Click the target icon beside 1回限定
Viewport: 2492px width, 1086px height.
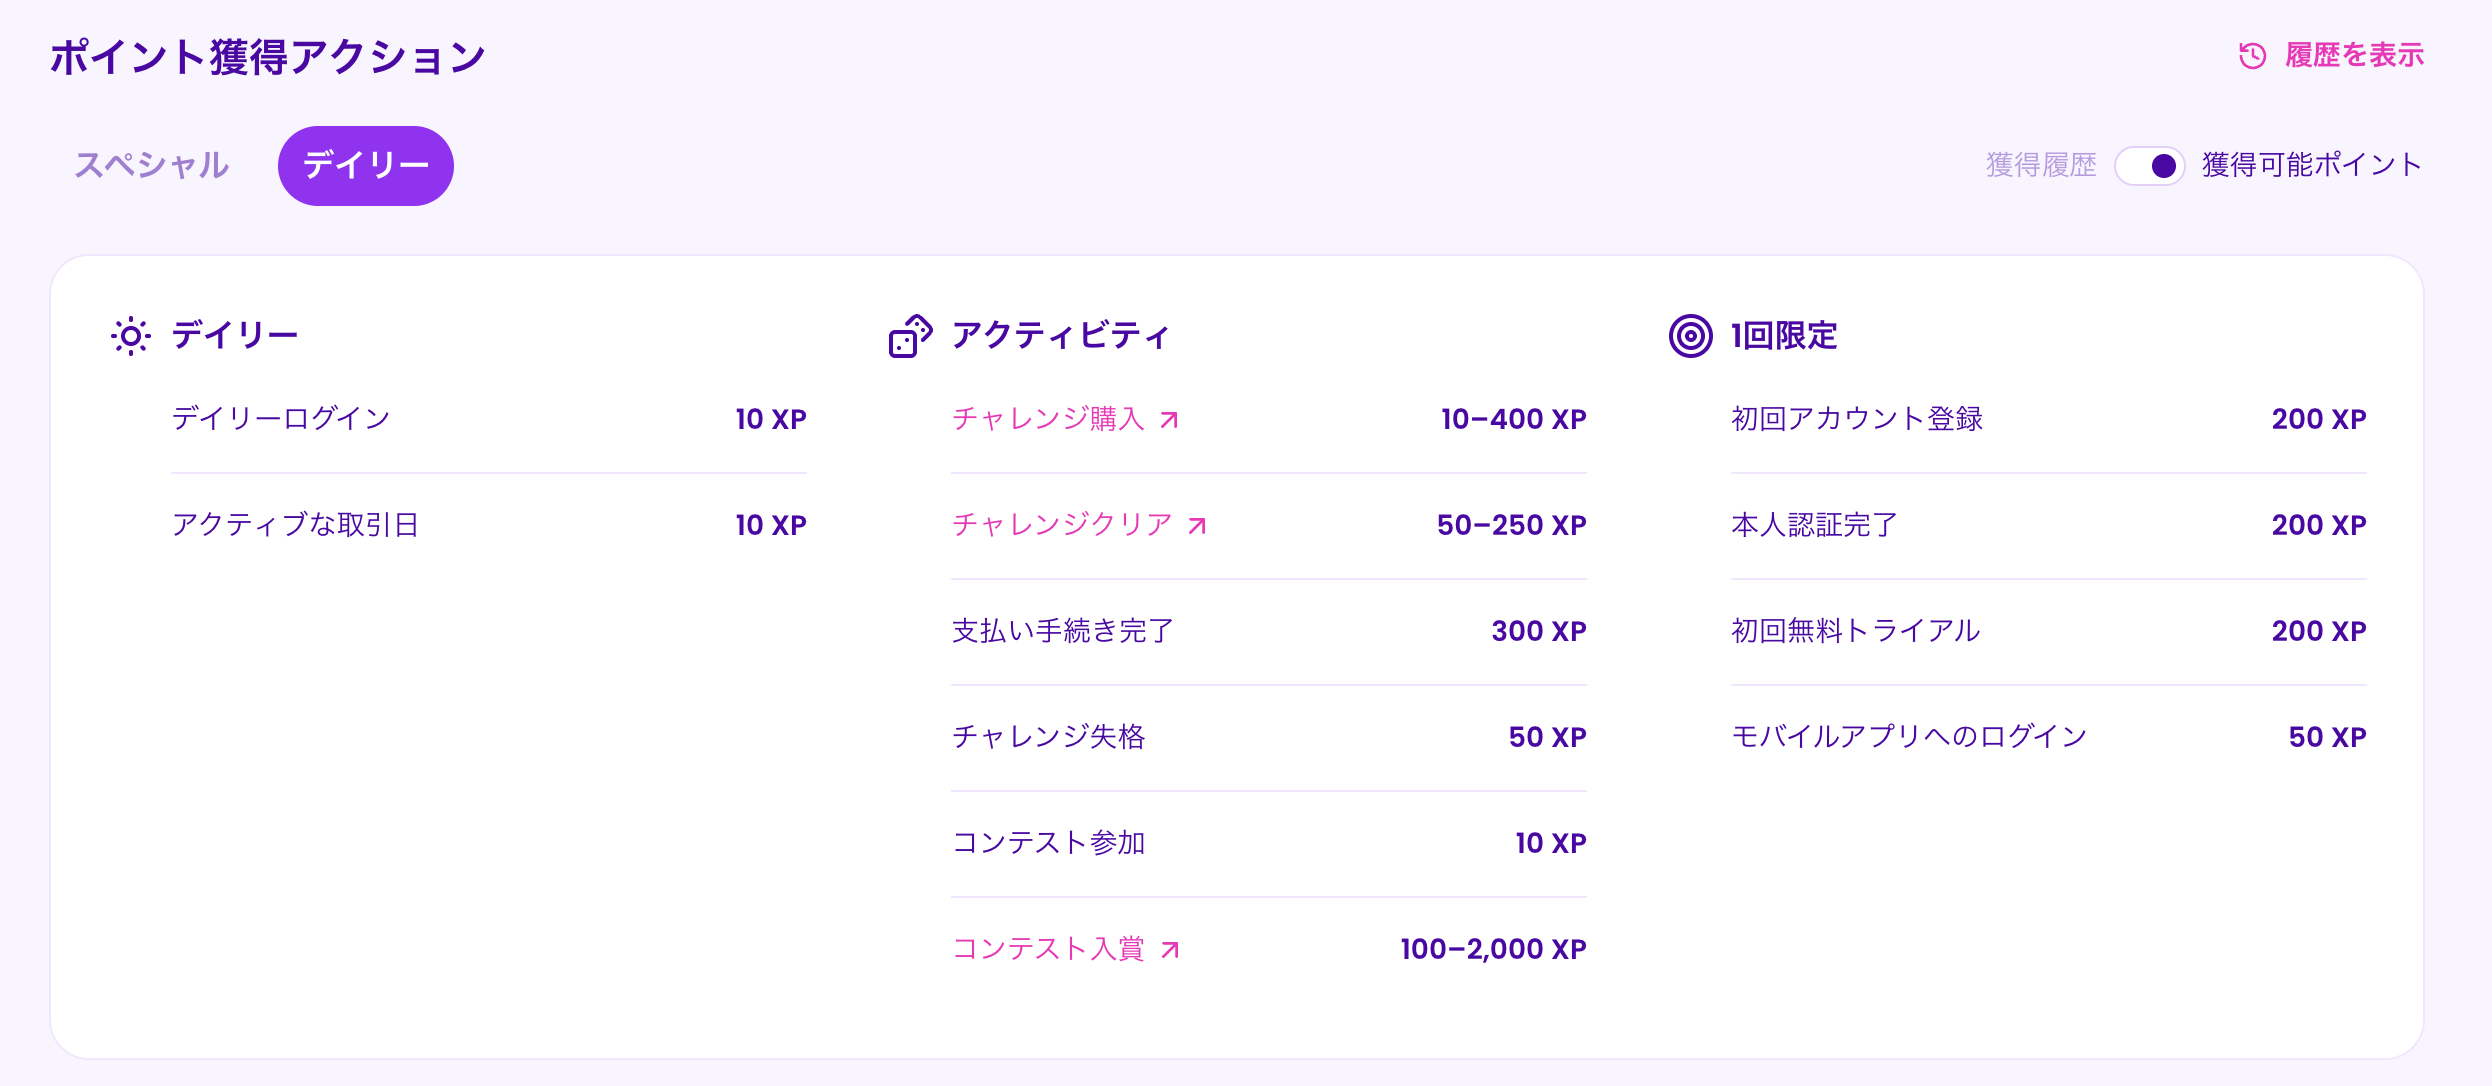1690,336
